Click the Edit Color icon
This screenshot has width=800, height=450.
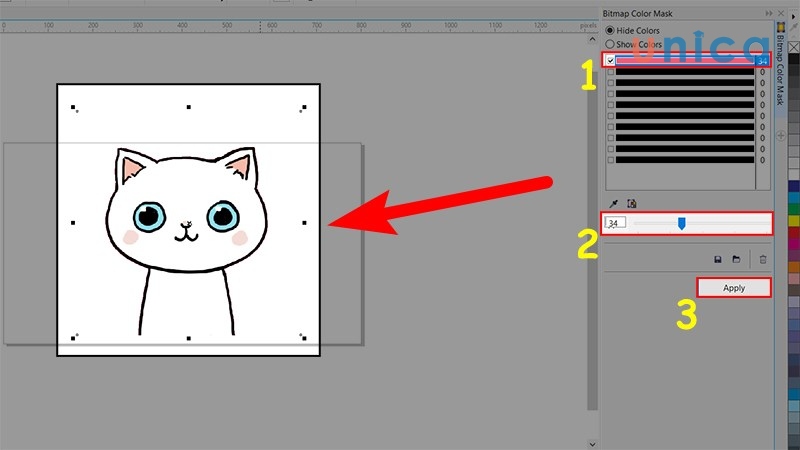[x=630, y=202]
